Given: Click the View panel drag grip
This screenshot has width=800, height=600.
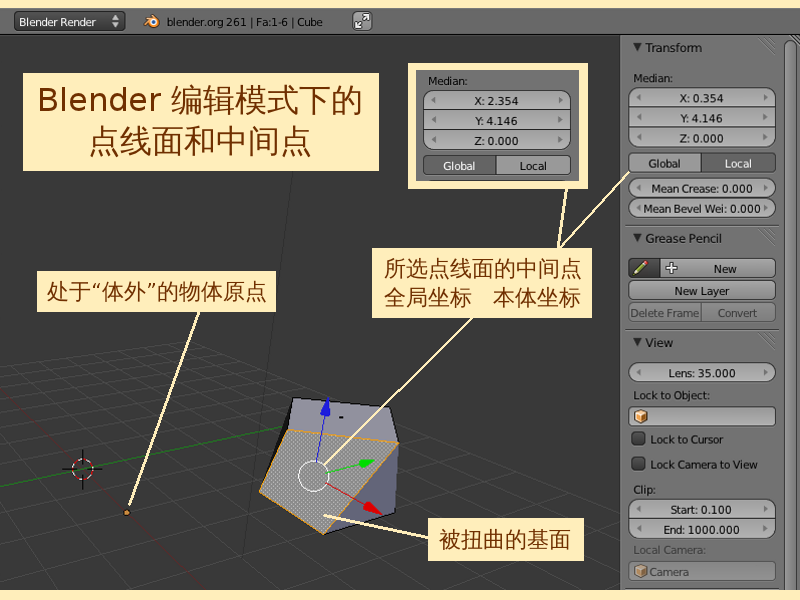Looking at the screenshot, I should (767, 341).
